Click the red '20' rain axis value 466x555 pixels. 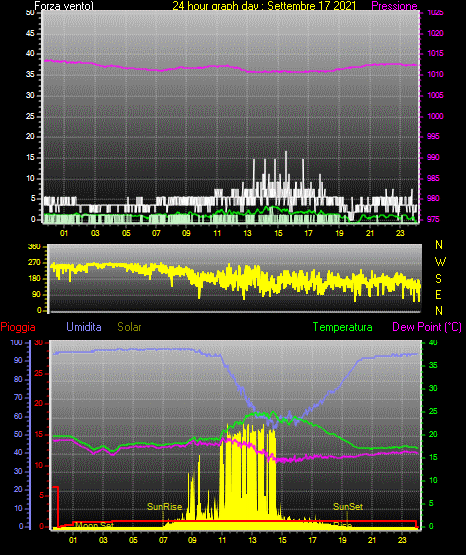tap(39, 404)
